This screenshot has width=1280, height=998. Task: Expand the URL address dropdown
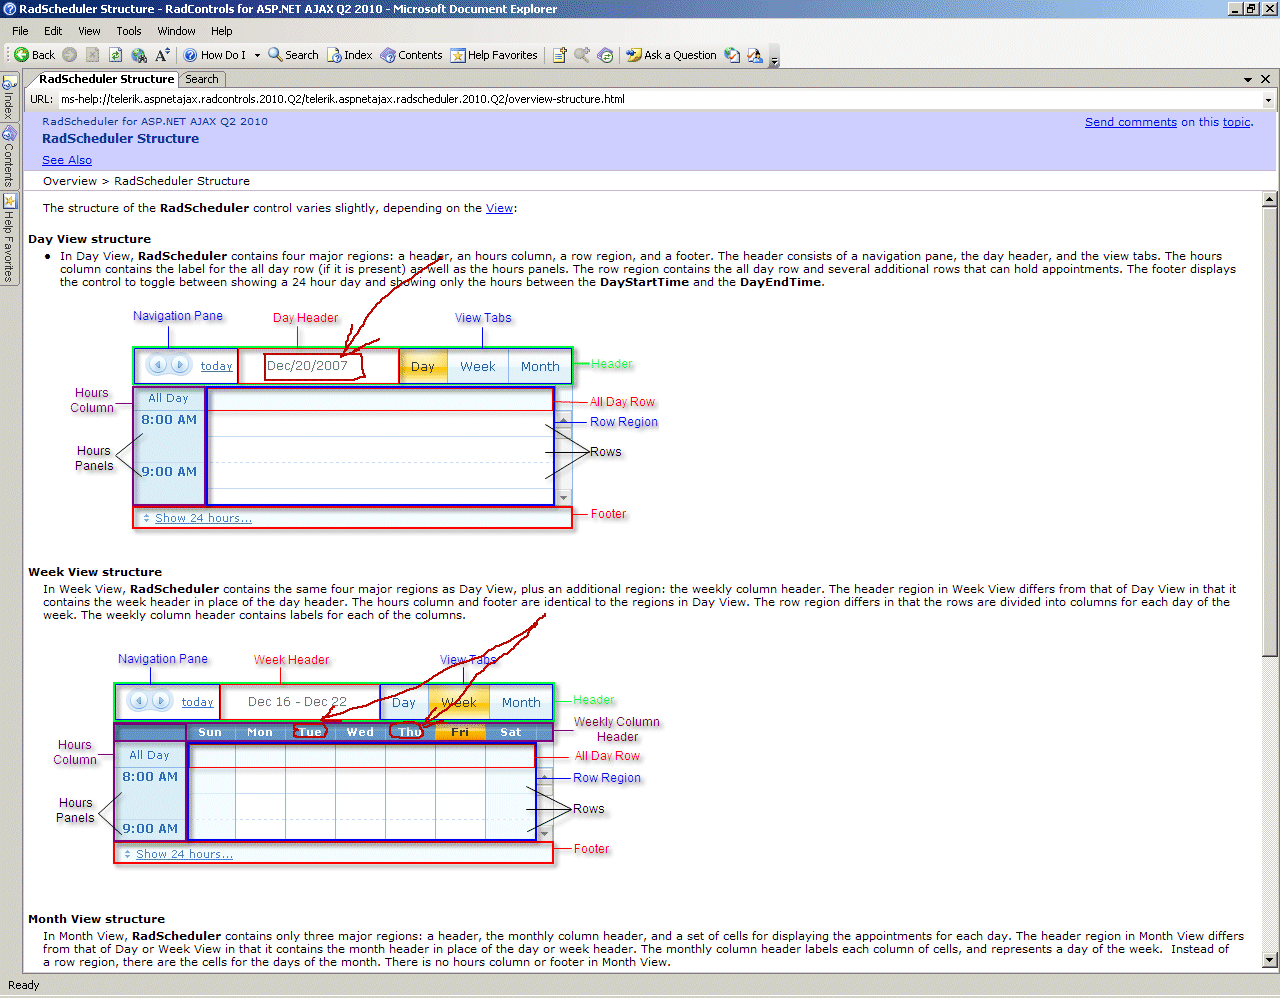1269,100
